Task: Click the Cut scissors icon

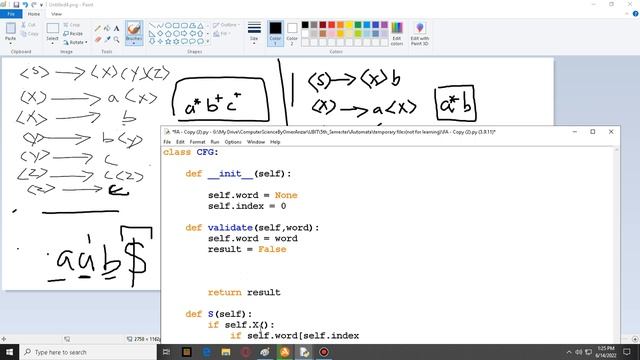Action: 24,25
